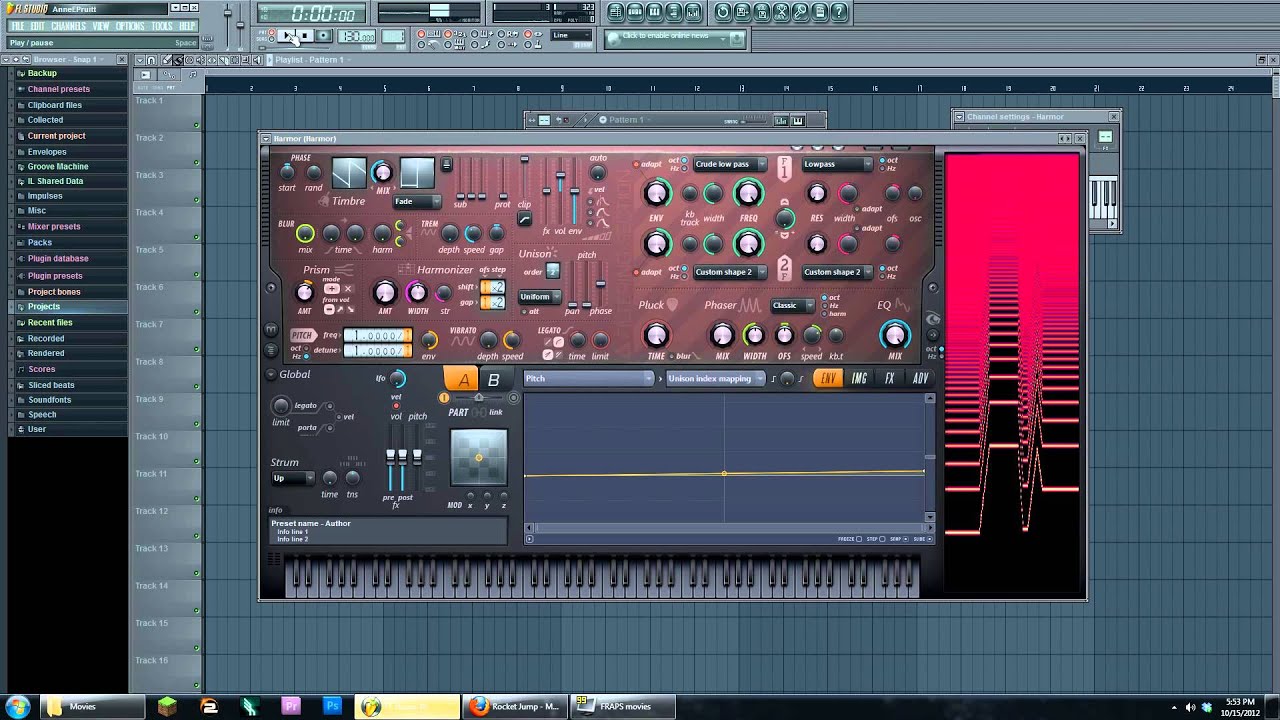Open the CHANNELS menu
Viewport: 1280px width, 720px height.
[68, 26]
